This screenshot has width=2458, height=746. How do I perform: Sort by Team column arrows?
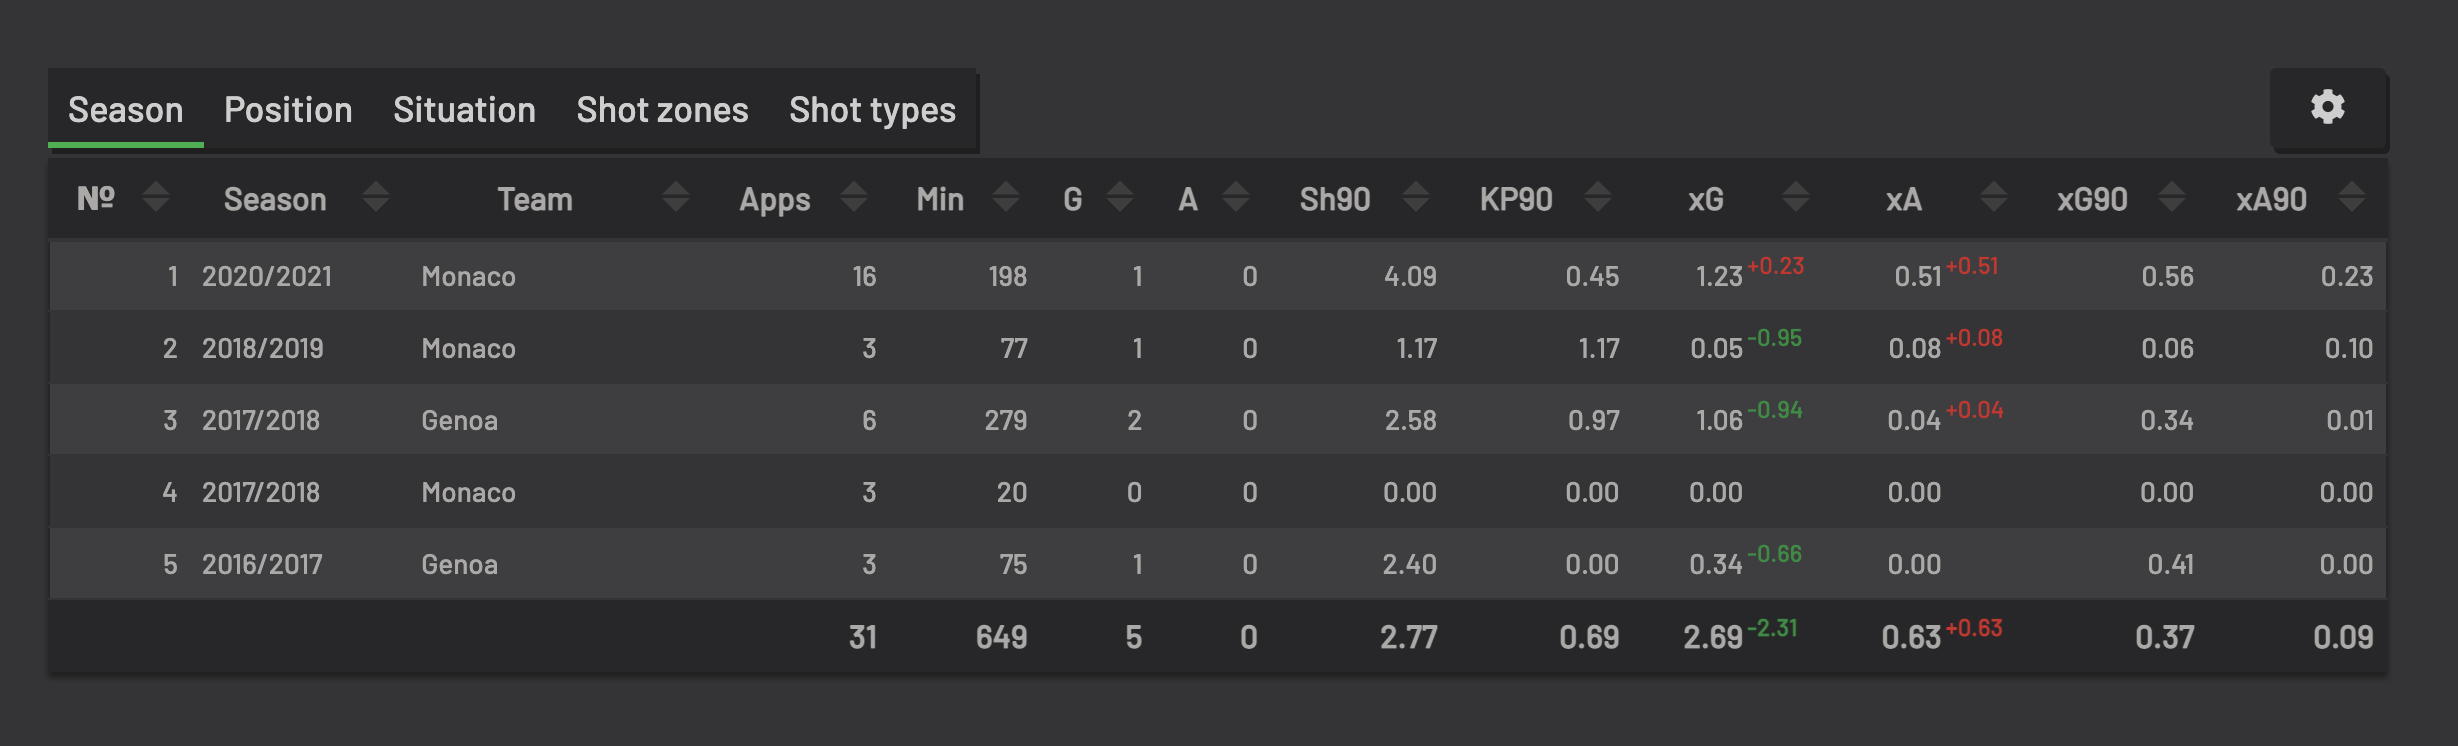tap(676, 197)
